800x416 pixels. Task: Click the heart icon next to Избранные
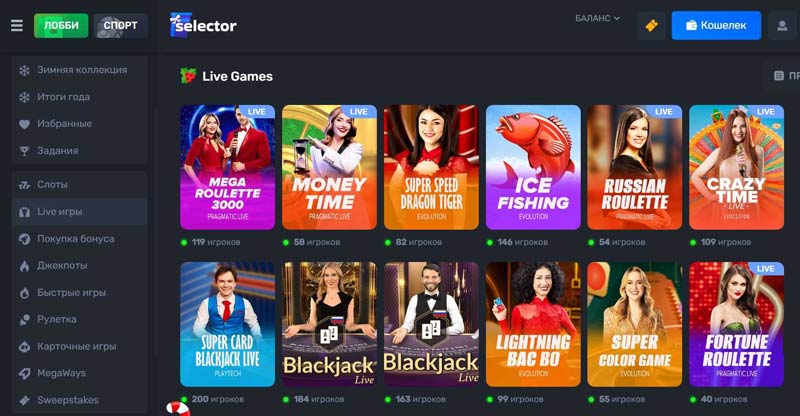24,124
